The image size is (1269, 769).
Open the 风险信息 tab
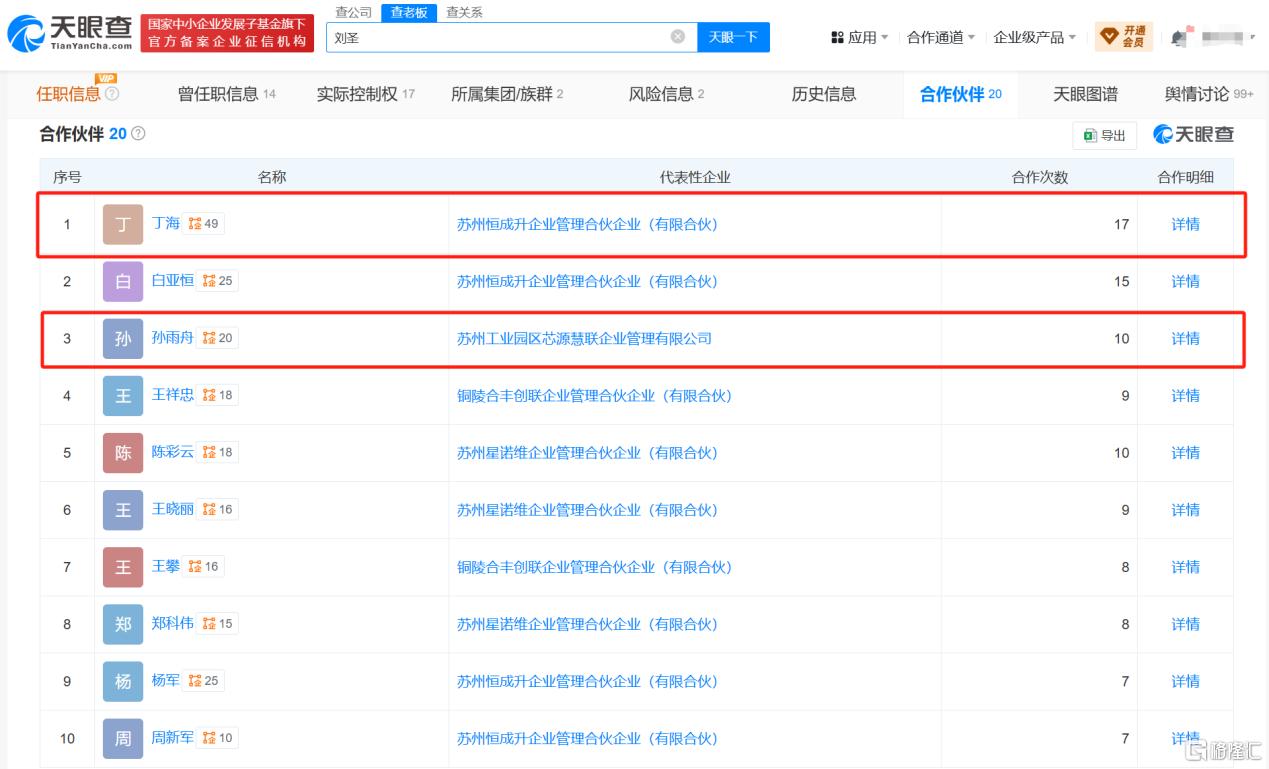point(666,94)
